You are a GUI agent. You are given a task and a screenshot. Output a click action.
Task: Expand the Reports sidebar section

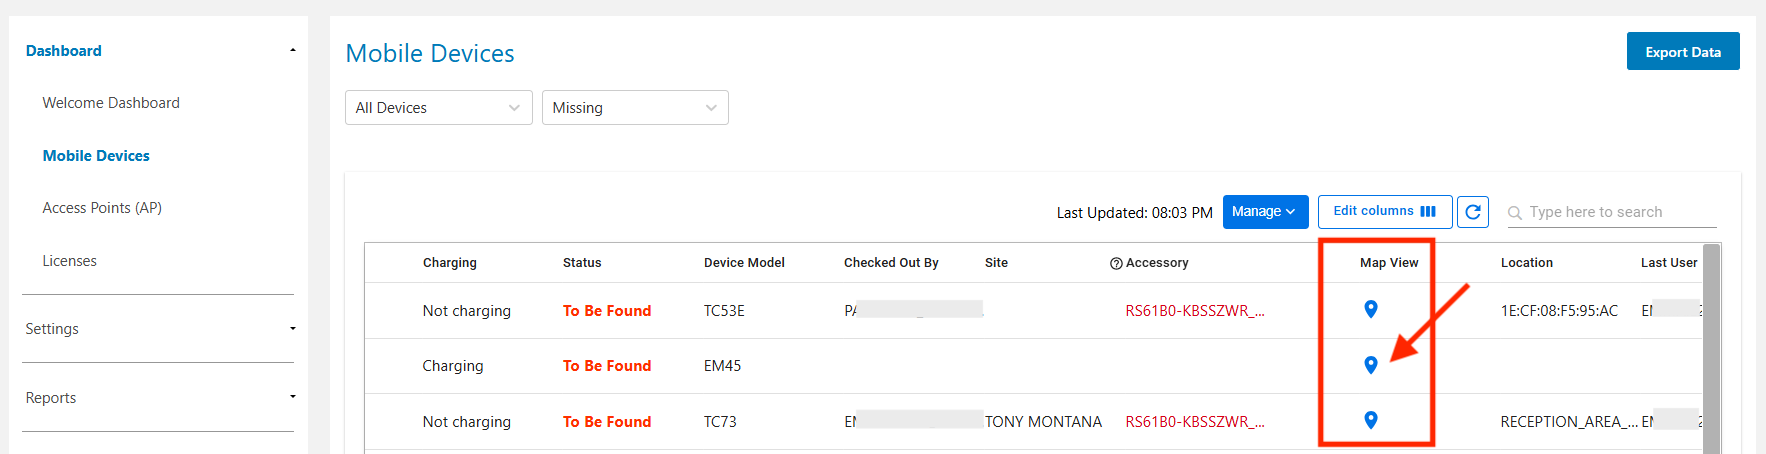point(292,398)
